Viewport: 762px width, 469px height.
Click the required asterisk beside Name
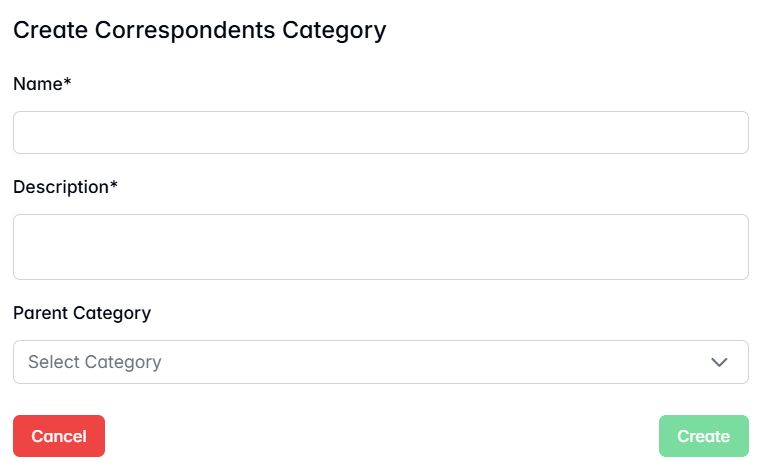tap(68, 83)
